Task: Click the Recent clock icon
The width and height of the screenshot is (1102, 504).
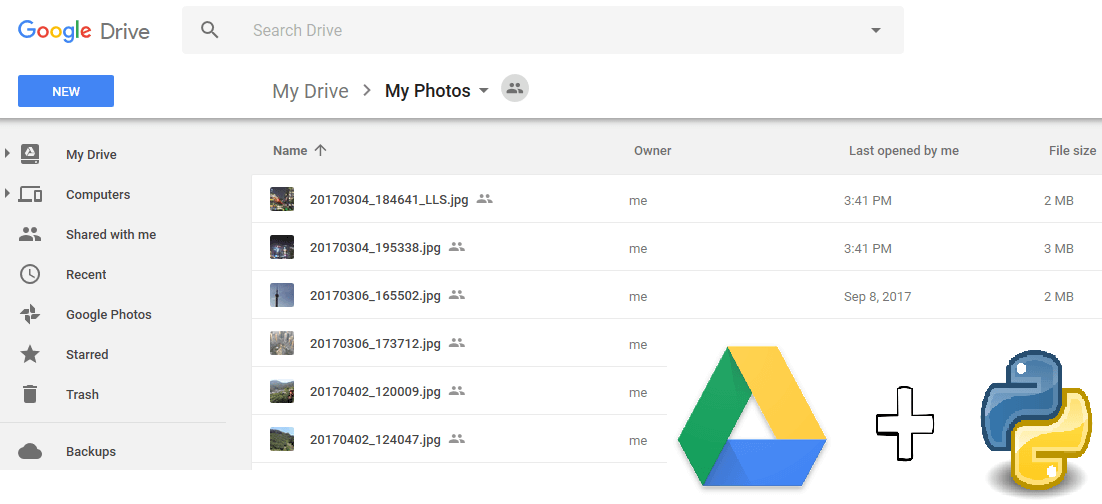Action: tap(30, 274)
